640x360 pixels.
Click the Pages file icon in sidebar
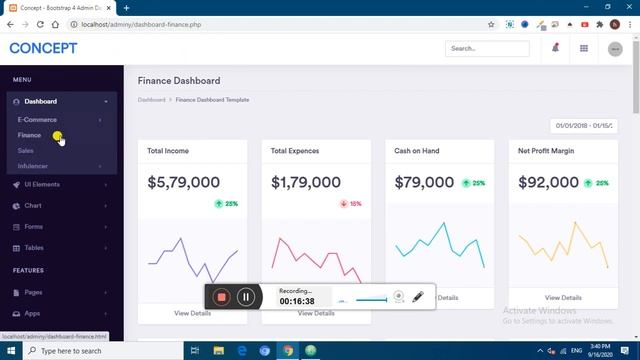click(16, 293)
